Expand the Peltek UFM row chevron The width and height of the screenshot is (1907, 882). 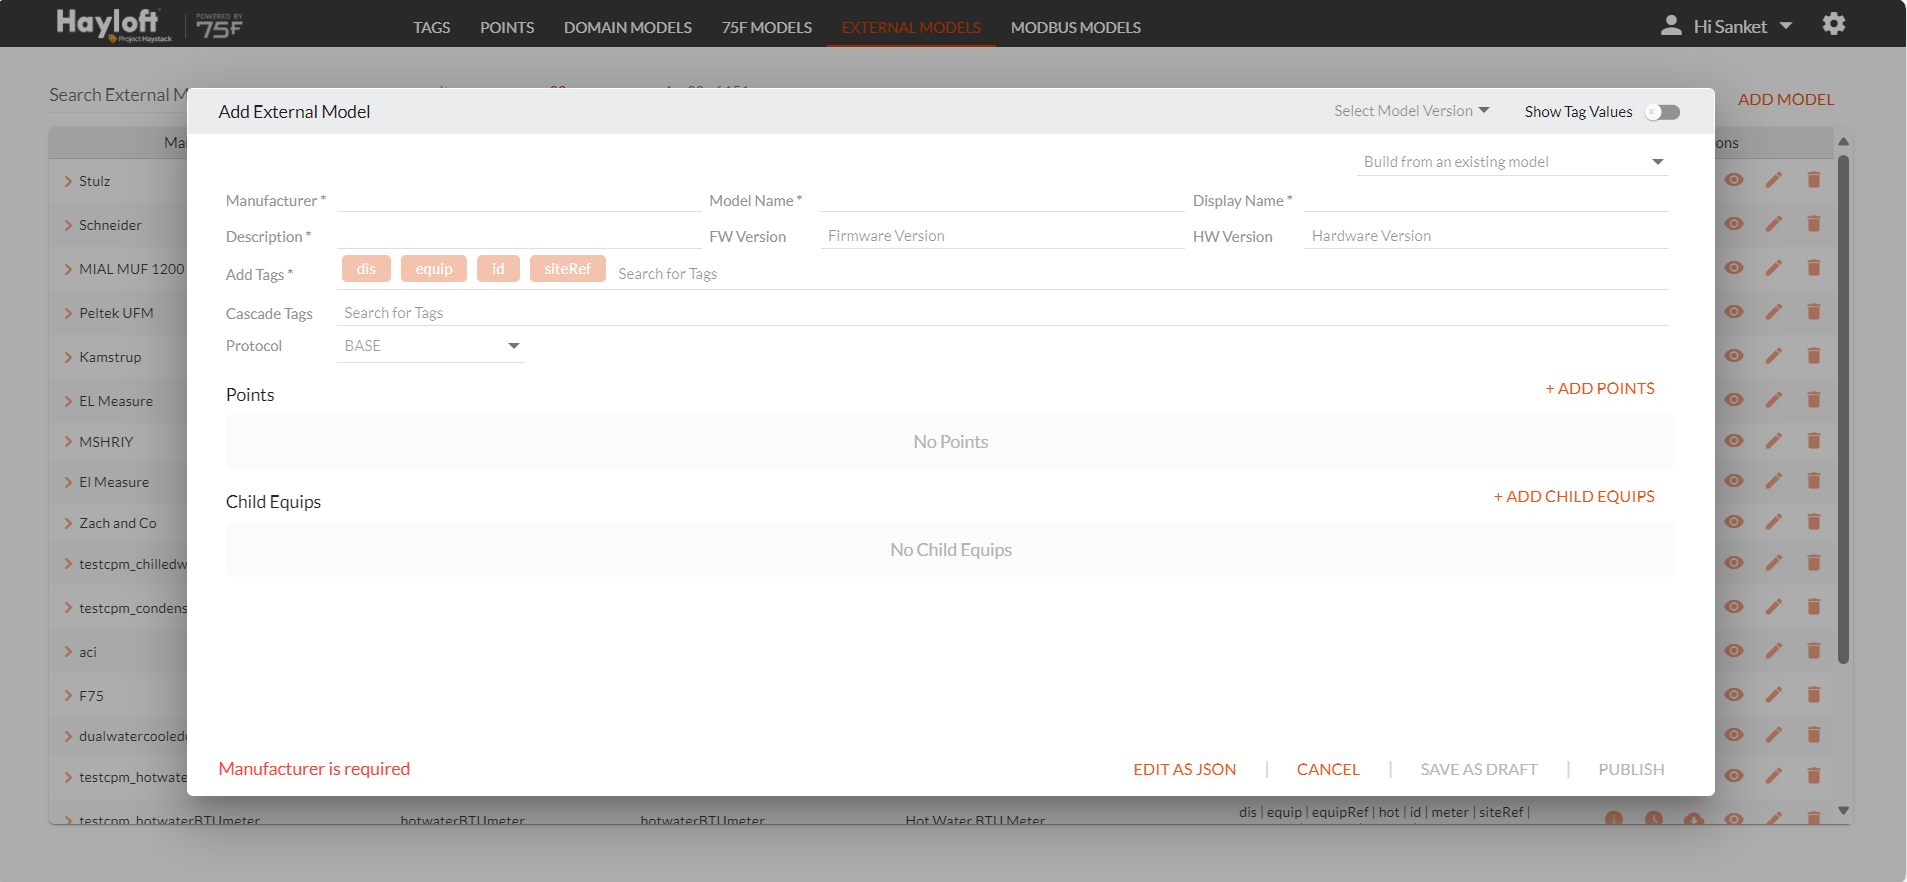tap(68, 313)
